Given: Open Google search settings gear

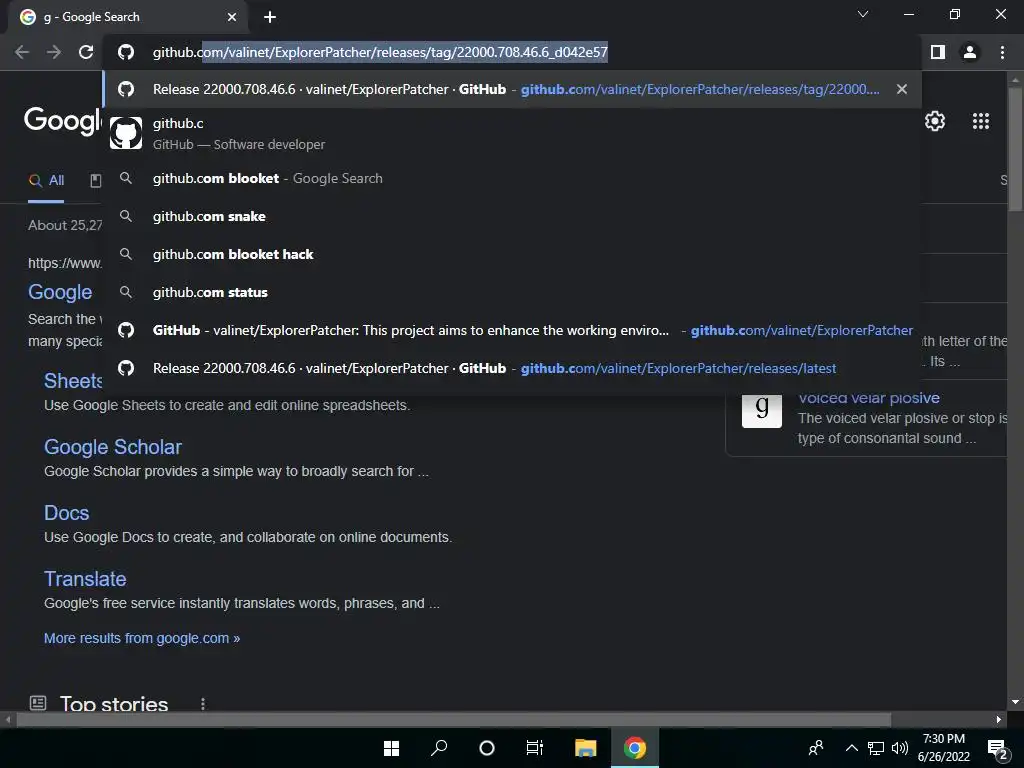Looking at the screenshot, I should (x=935, y=121).
